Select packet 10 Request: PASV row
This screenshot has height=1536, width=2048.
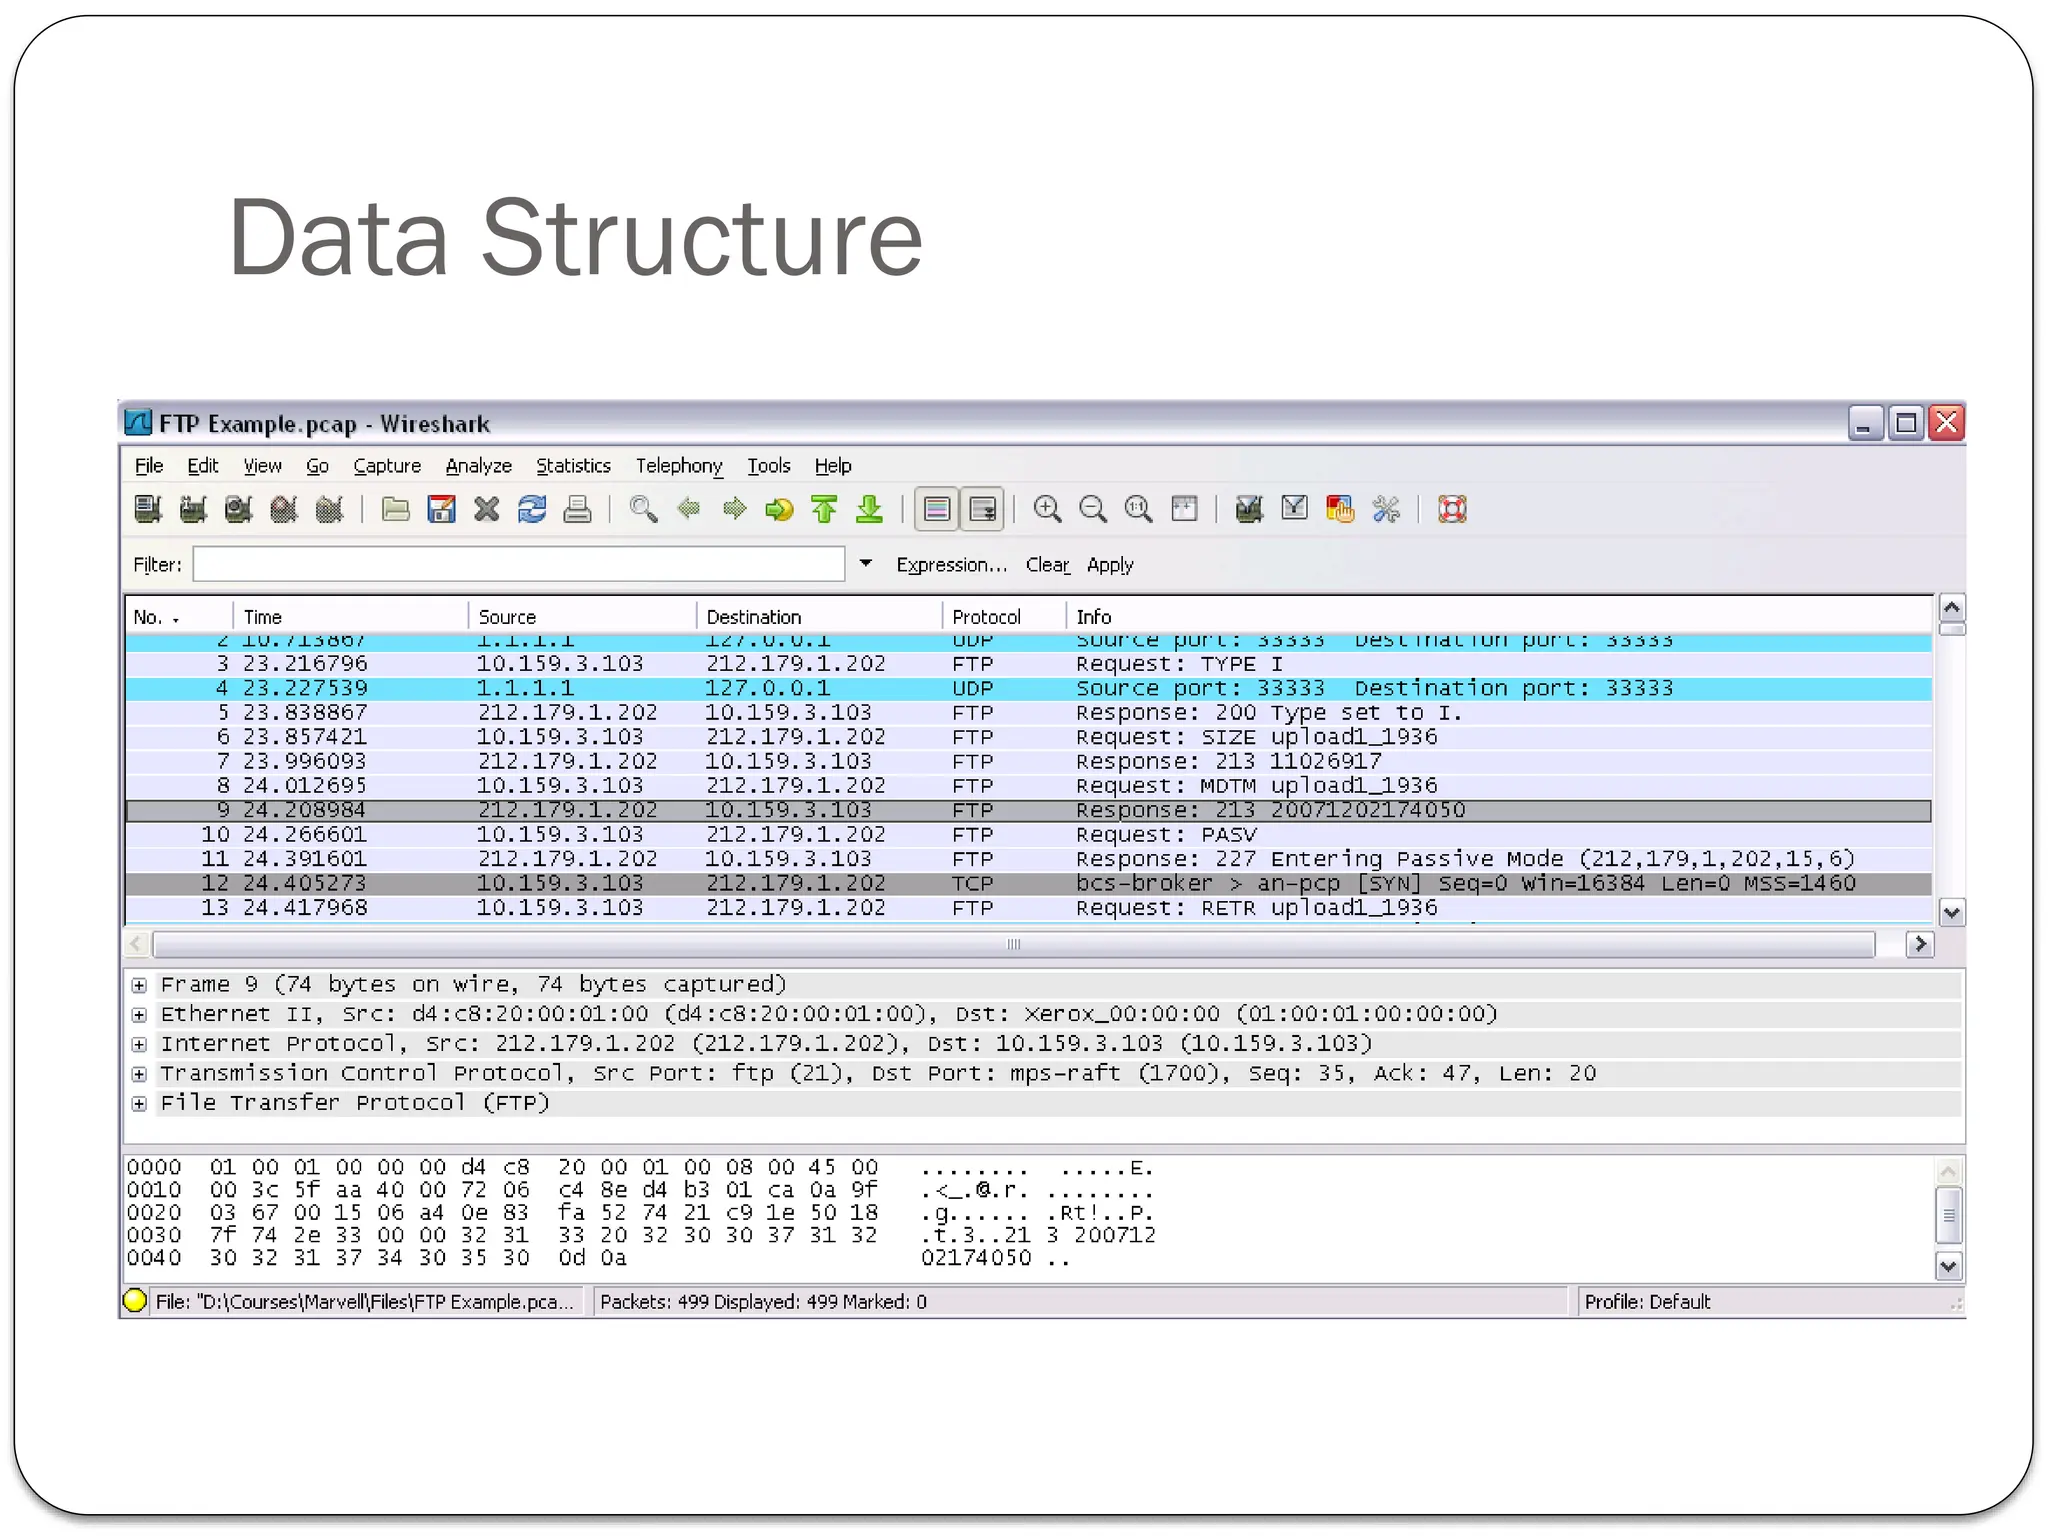[1029, 835]
